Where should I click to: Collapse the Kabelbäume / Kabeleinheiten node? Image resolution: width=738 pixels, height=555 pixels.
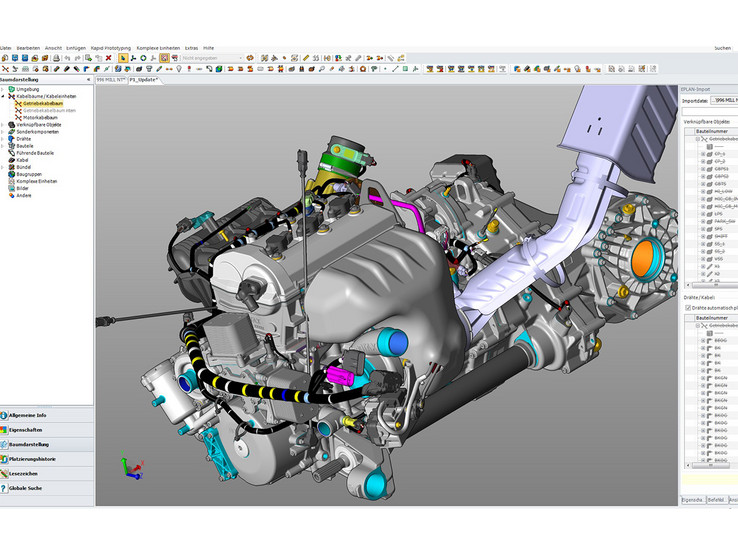(x=3, y=96)
